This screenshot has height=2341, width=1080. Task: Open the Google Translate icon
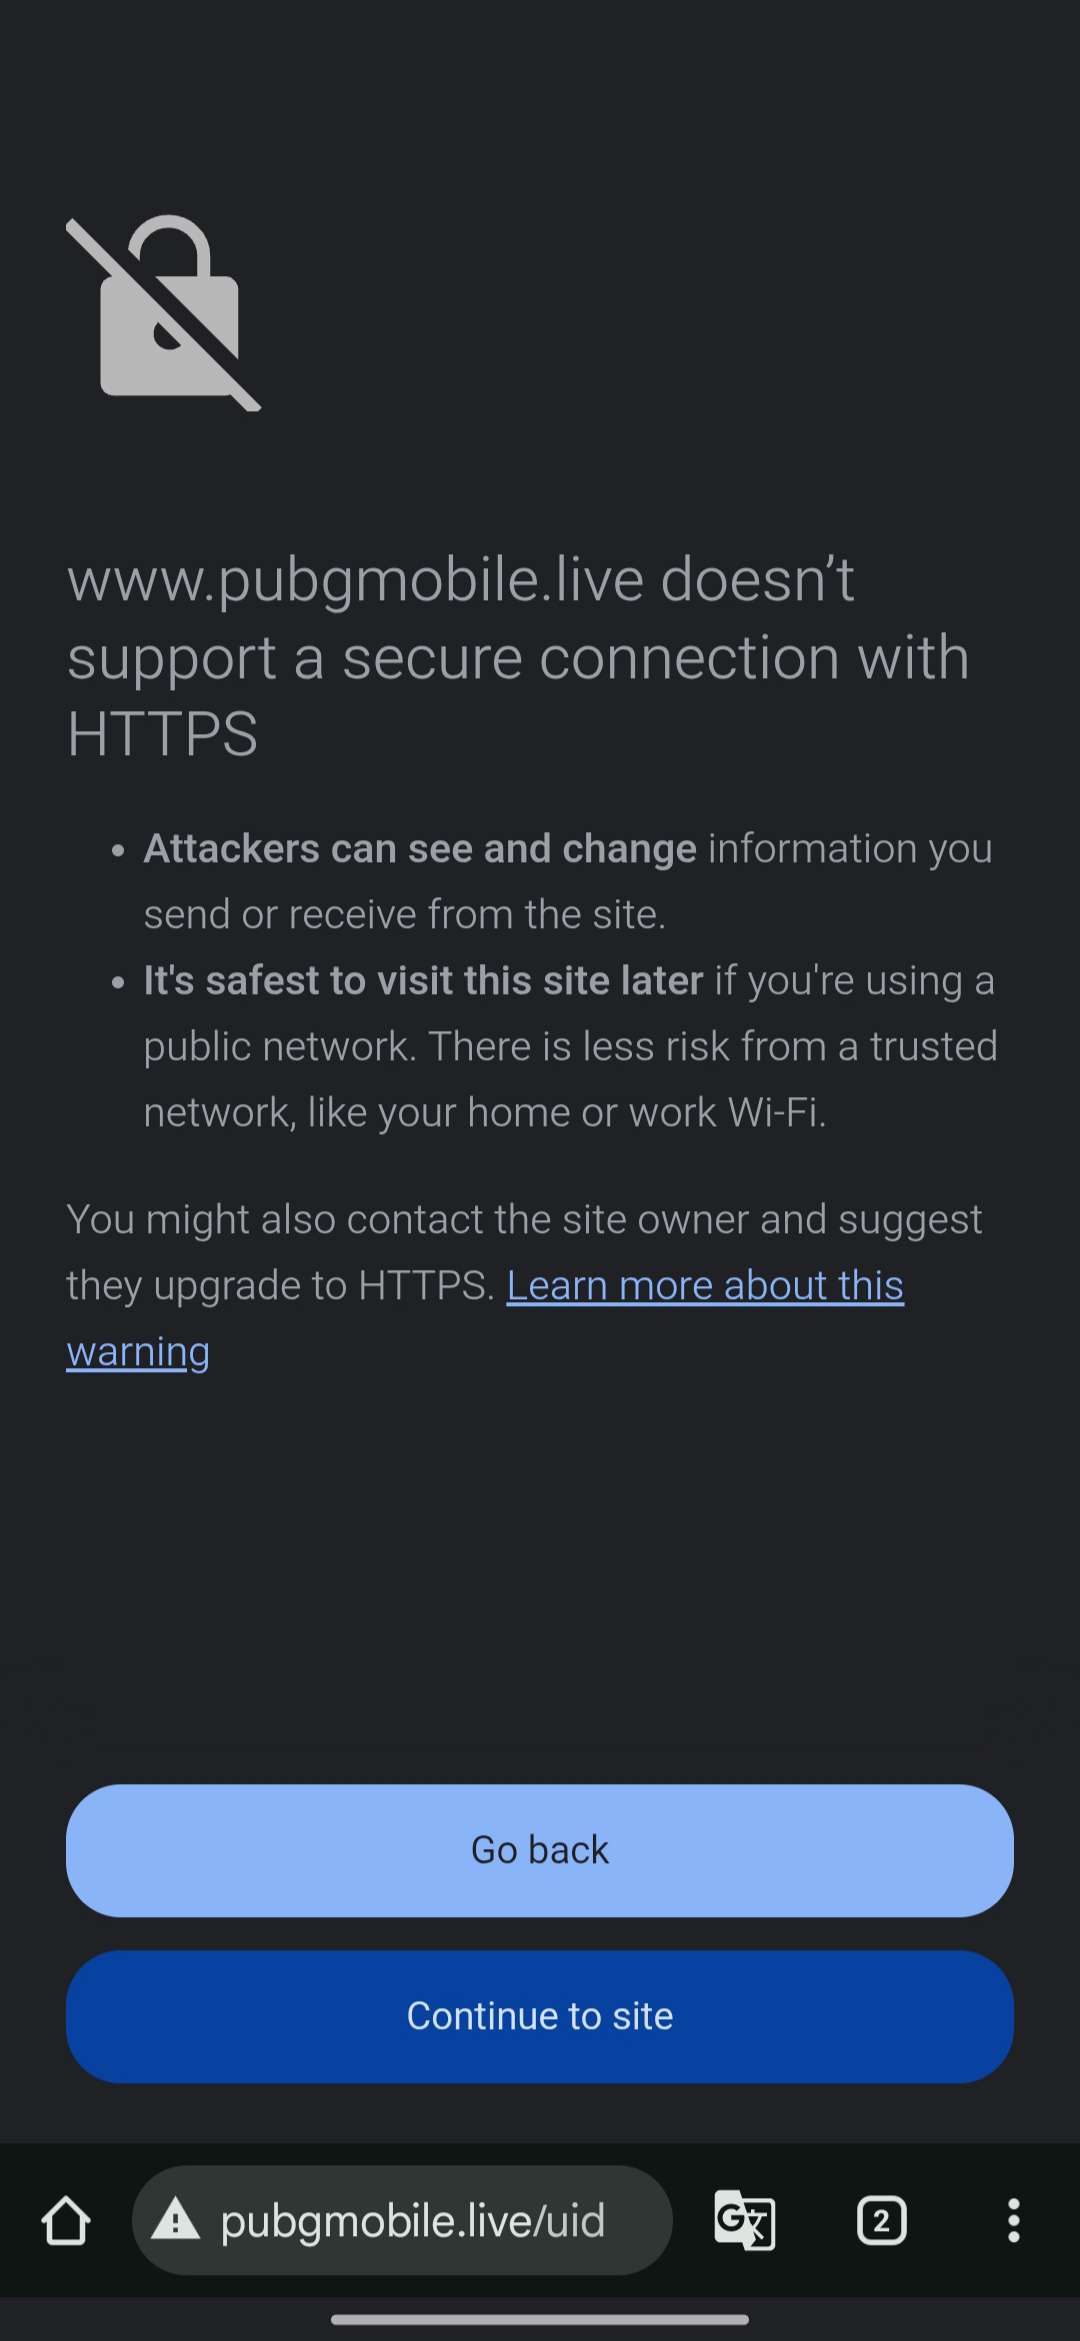745,2221
